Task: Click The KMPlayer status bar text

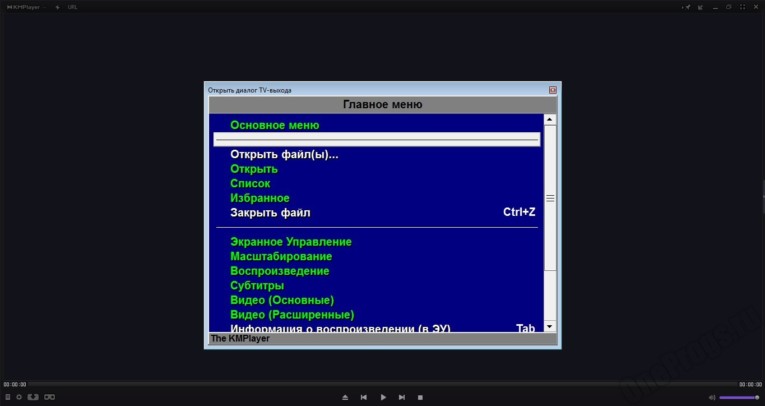Action: (240, 338)
